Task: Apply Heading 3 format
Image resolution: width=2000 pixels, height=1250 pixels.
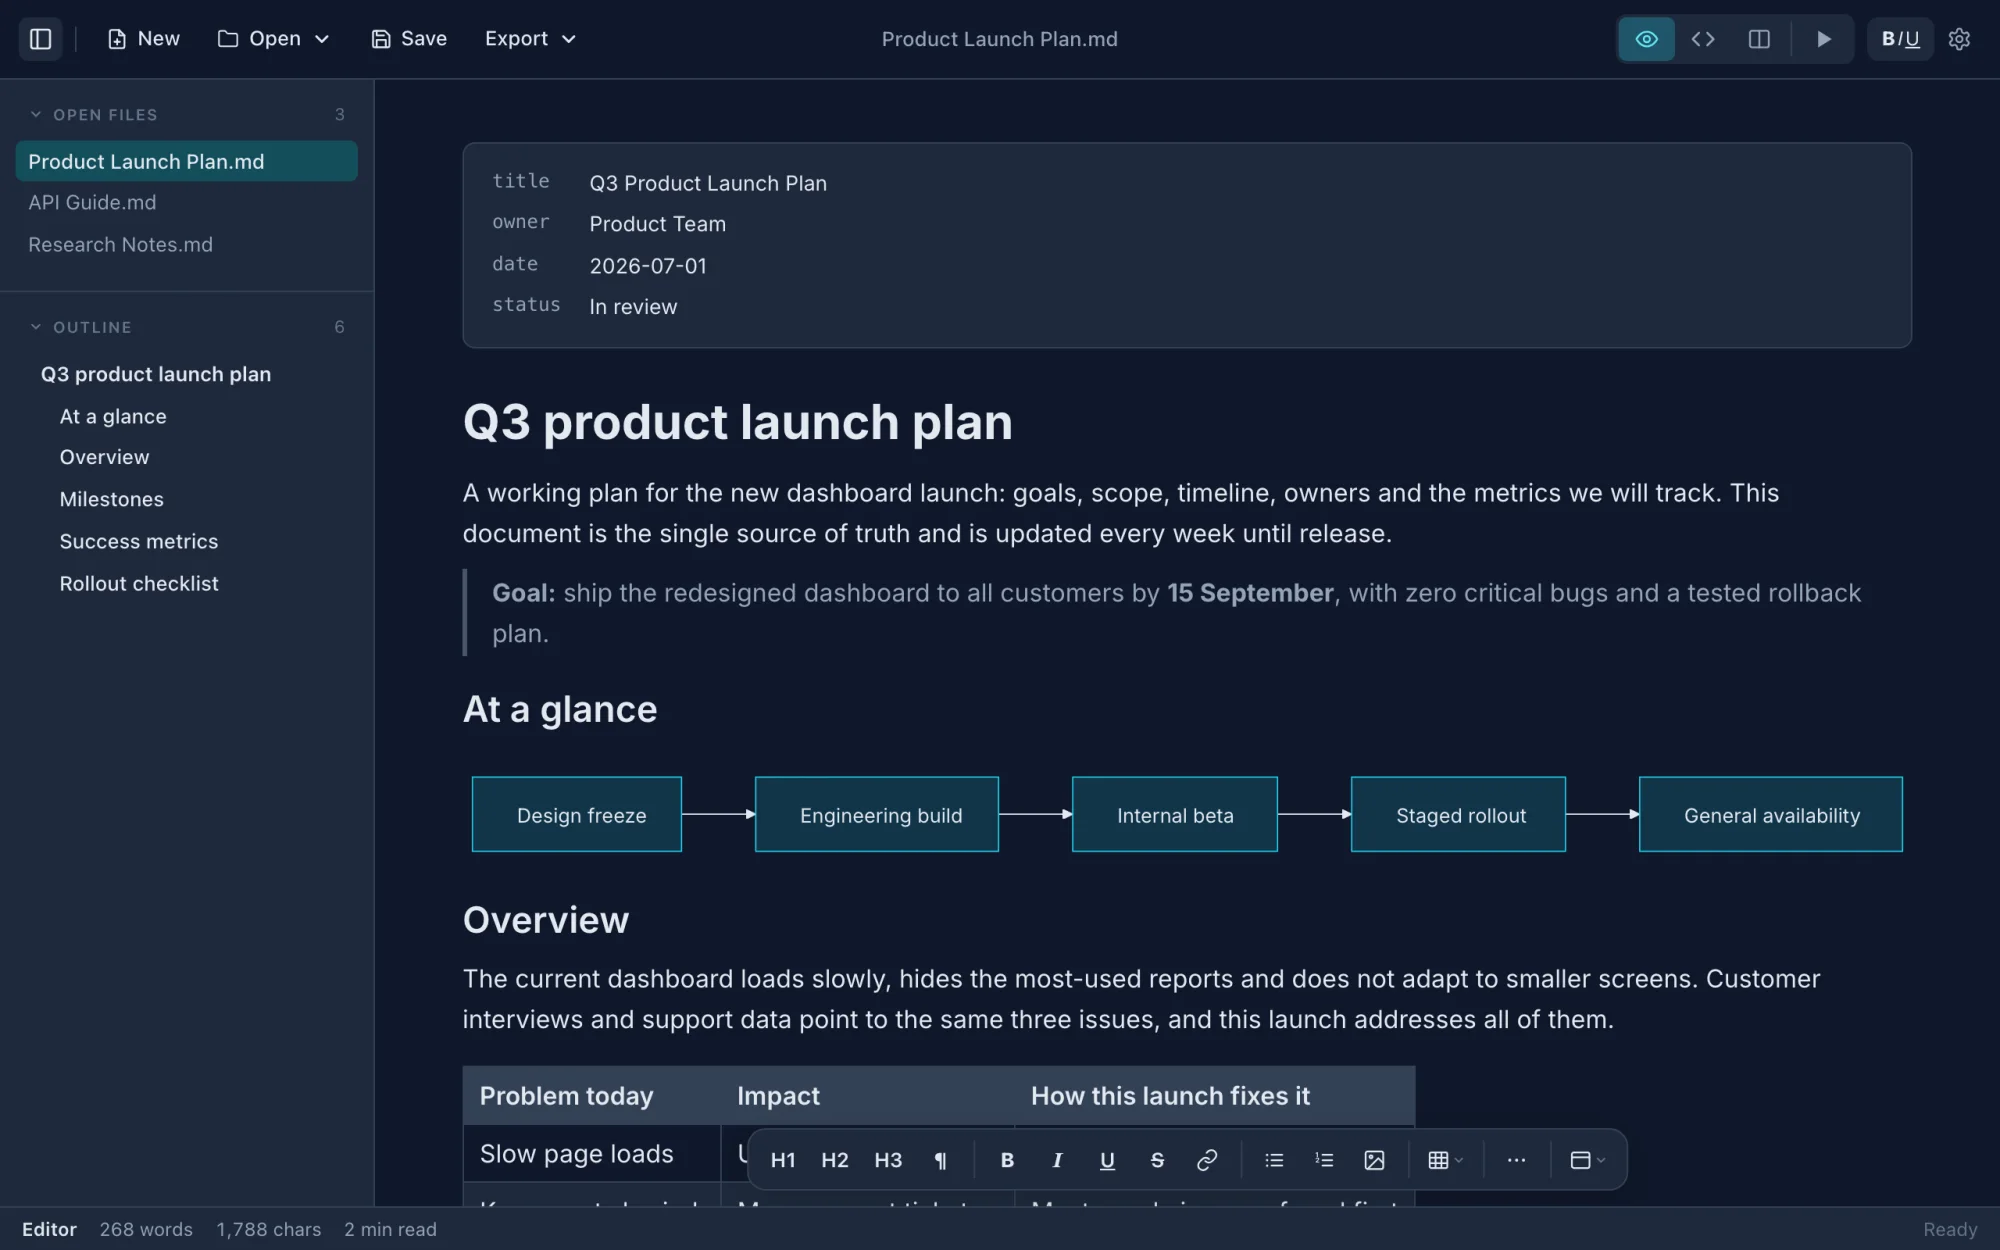Action: (888, 1160)
